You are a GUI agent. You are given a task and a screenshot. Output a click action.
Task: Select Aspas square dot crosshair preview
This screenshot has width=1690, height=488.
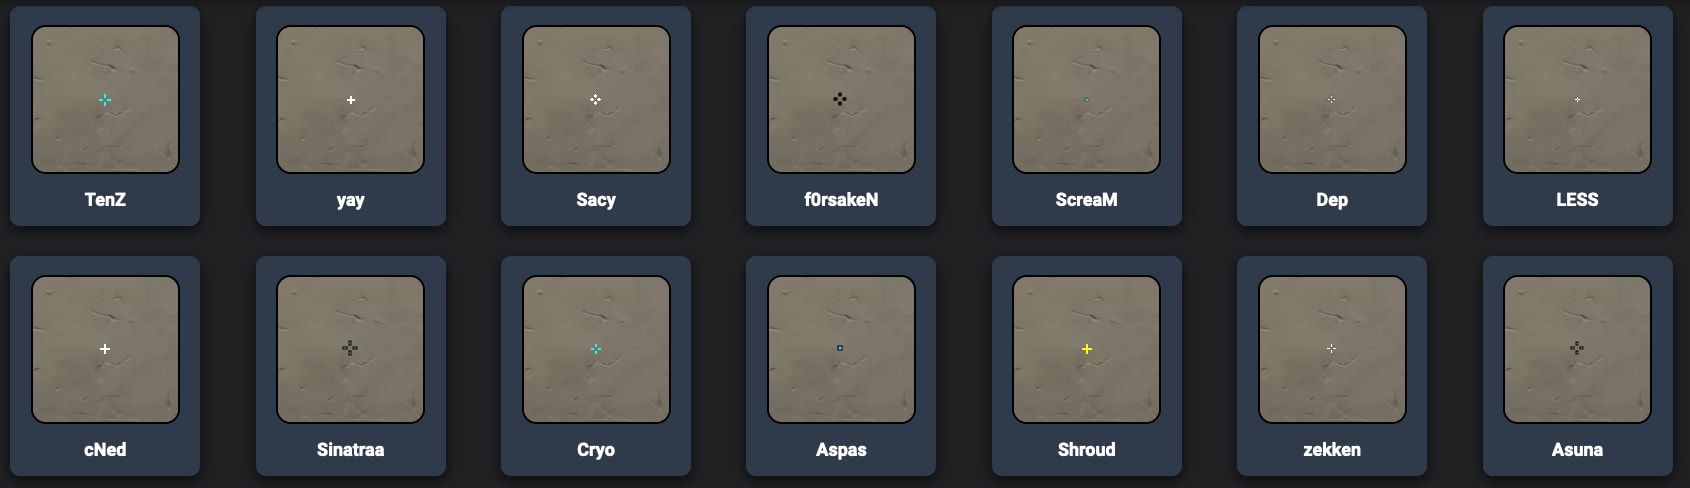pyautogui.click(x=841, y=349)
